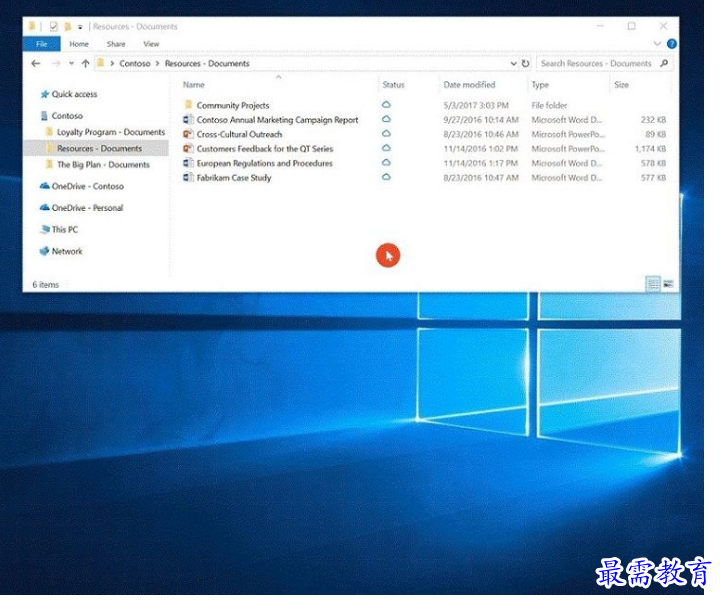Click cloud status icon for Contoso Annual Report
Image resolution: width=720 pixels, height=604 pixels.
coord(386,119)
